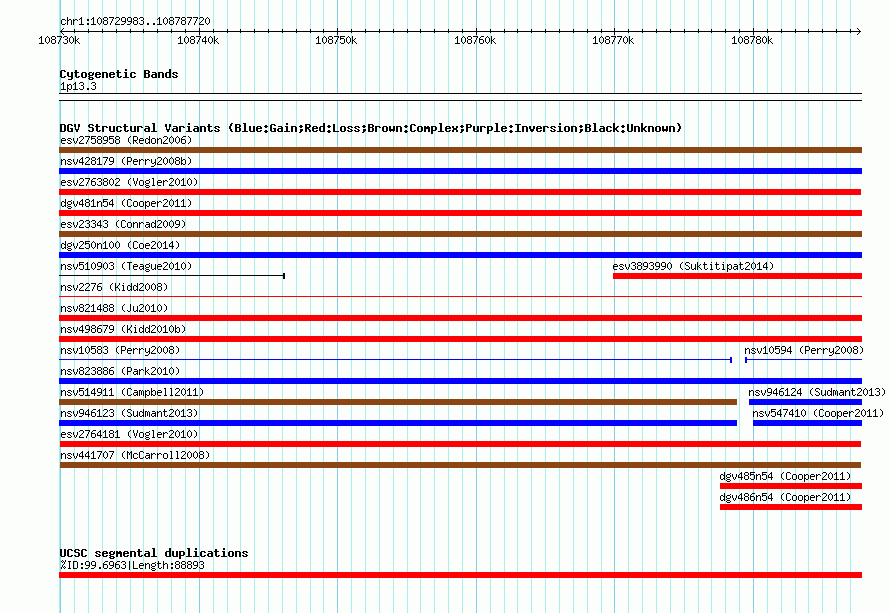This screenshot has height=613, width=890.
Task: Click the esv2764181 (Vogler2010) label
Action: 129,434
